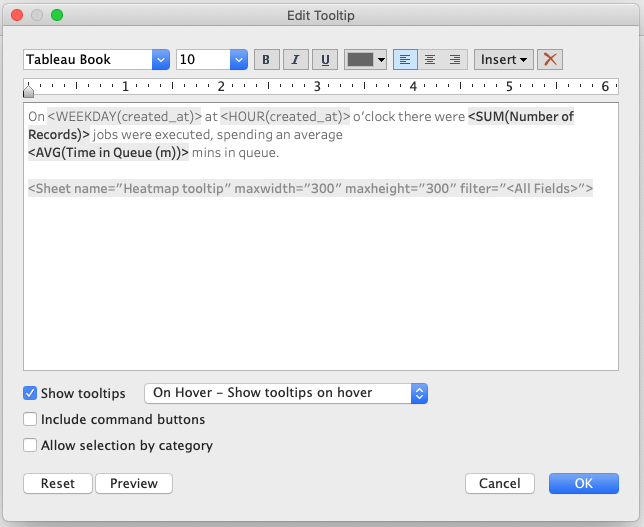Viewport: 644px width, 527px height.
Task: Click the red X clear button
Action: tap(550, 60)
